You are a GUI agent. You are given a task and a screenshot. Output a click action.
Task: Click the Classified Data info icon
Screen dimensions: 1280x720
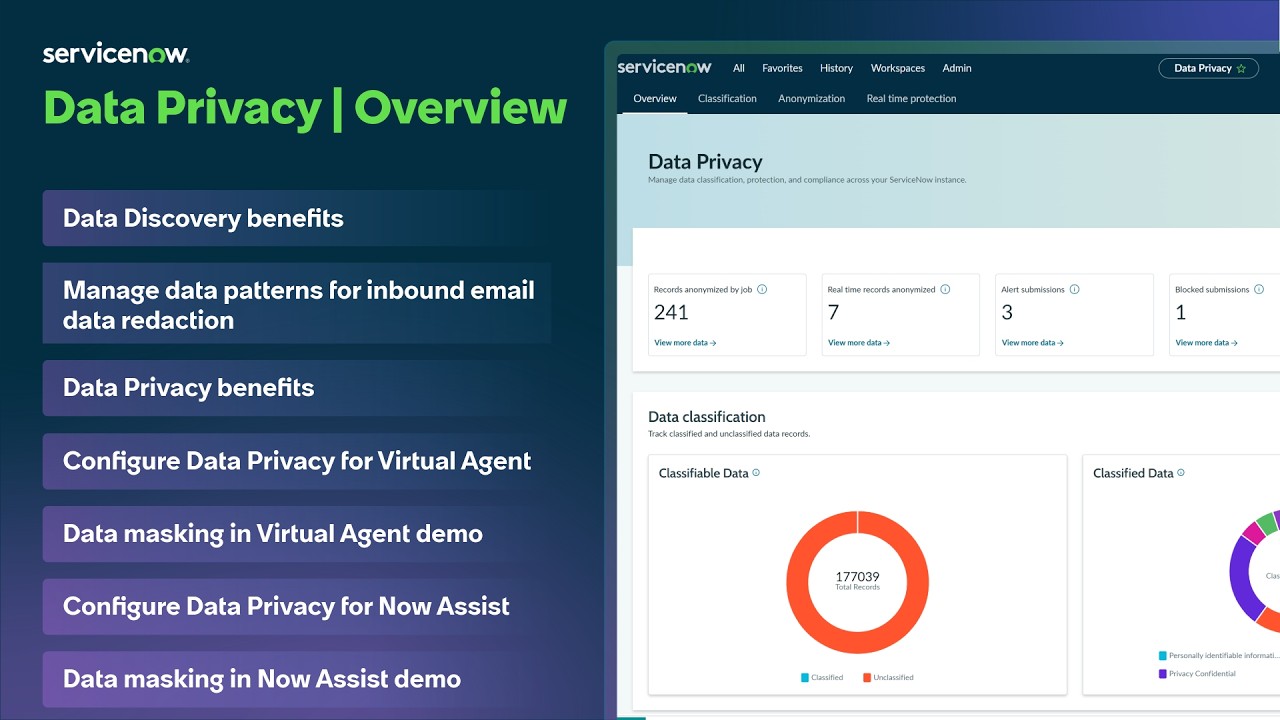coord(1181,473)
